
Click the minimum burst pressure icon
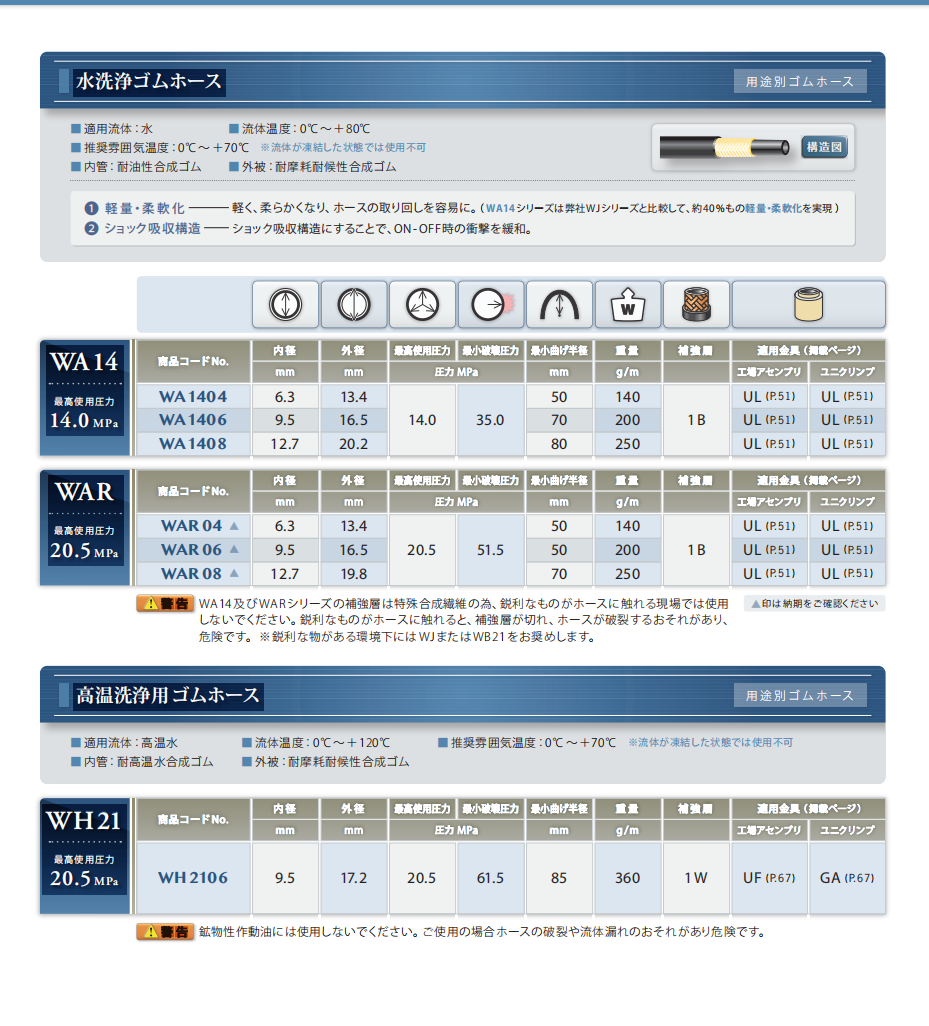point(490,305)
